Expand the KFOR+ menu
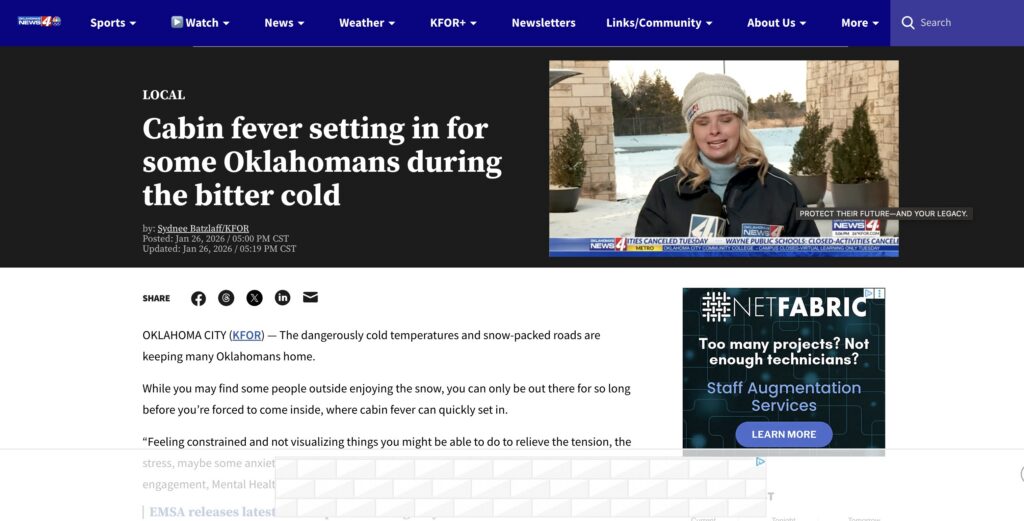1024x521 pixels. click(453, 23)
